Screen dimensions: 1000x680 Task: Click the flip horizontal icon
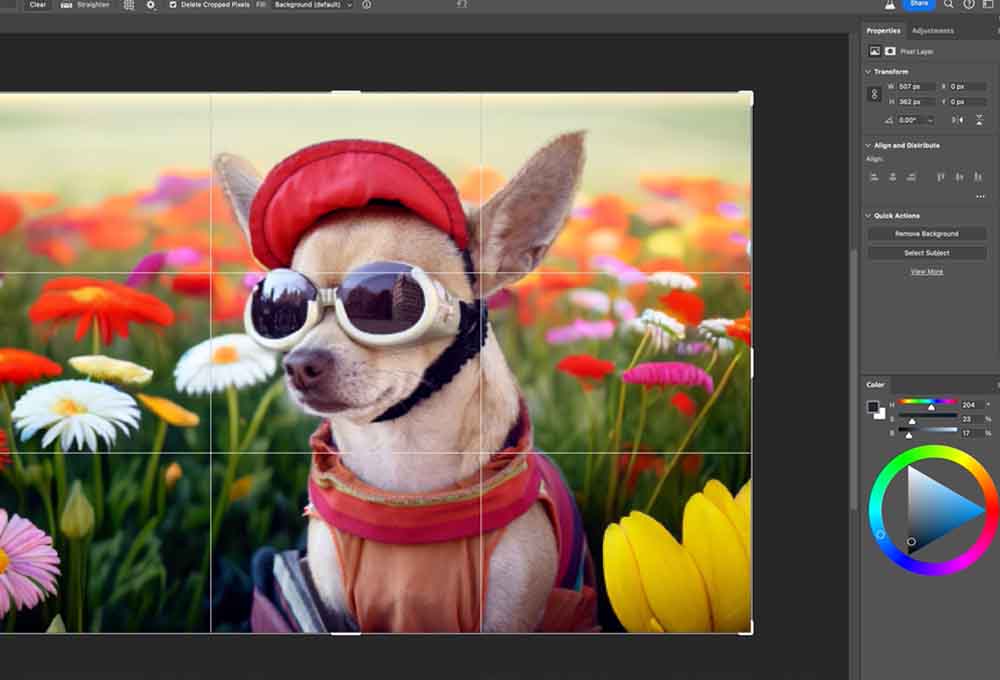coord(957,120)
